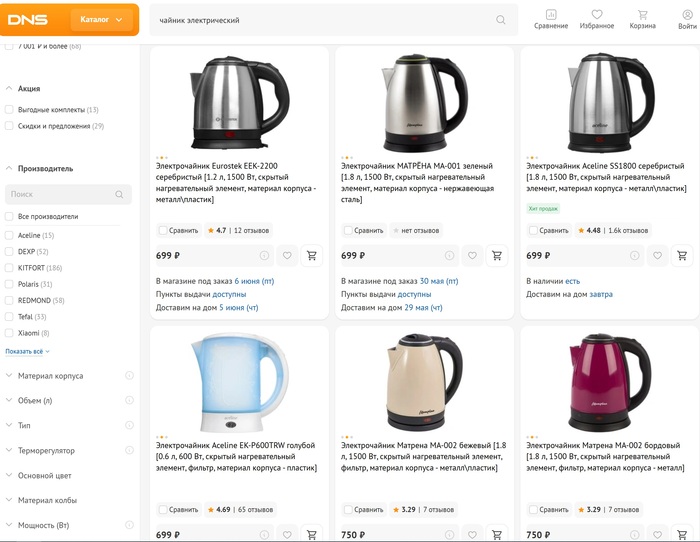This screenshot has width=700, height=542.
Task: Click info icon beside Материал корпуса filter
Action: click(129, 376)
